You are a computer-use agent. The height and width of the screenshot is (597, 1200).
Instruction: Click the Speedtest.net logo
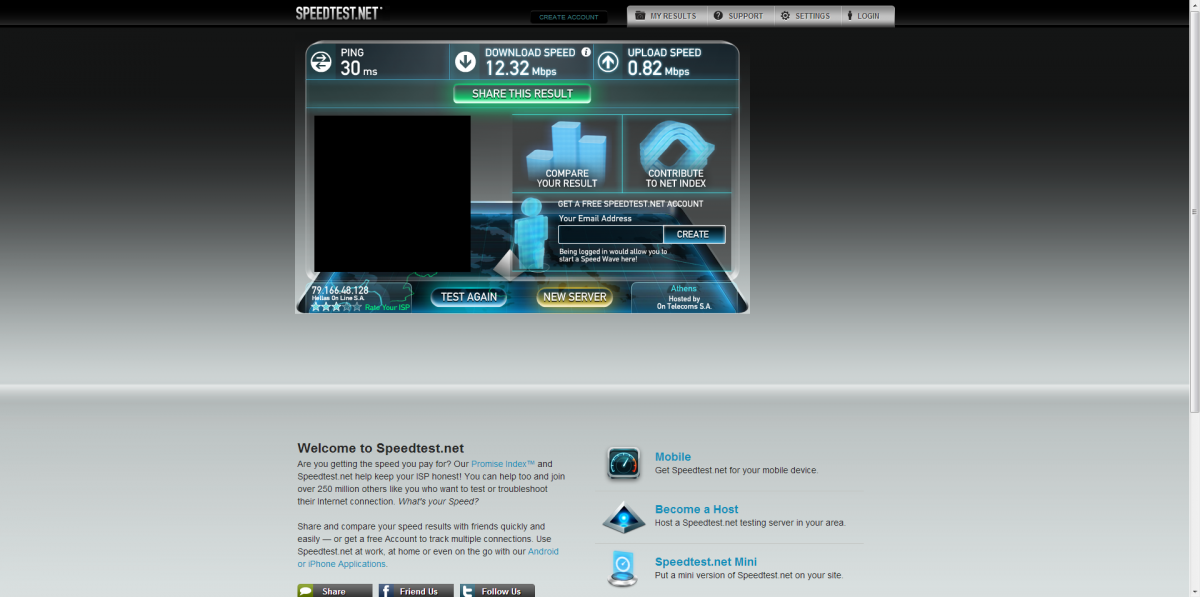(338, 13)
